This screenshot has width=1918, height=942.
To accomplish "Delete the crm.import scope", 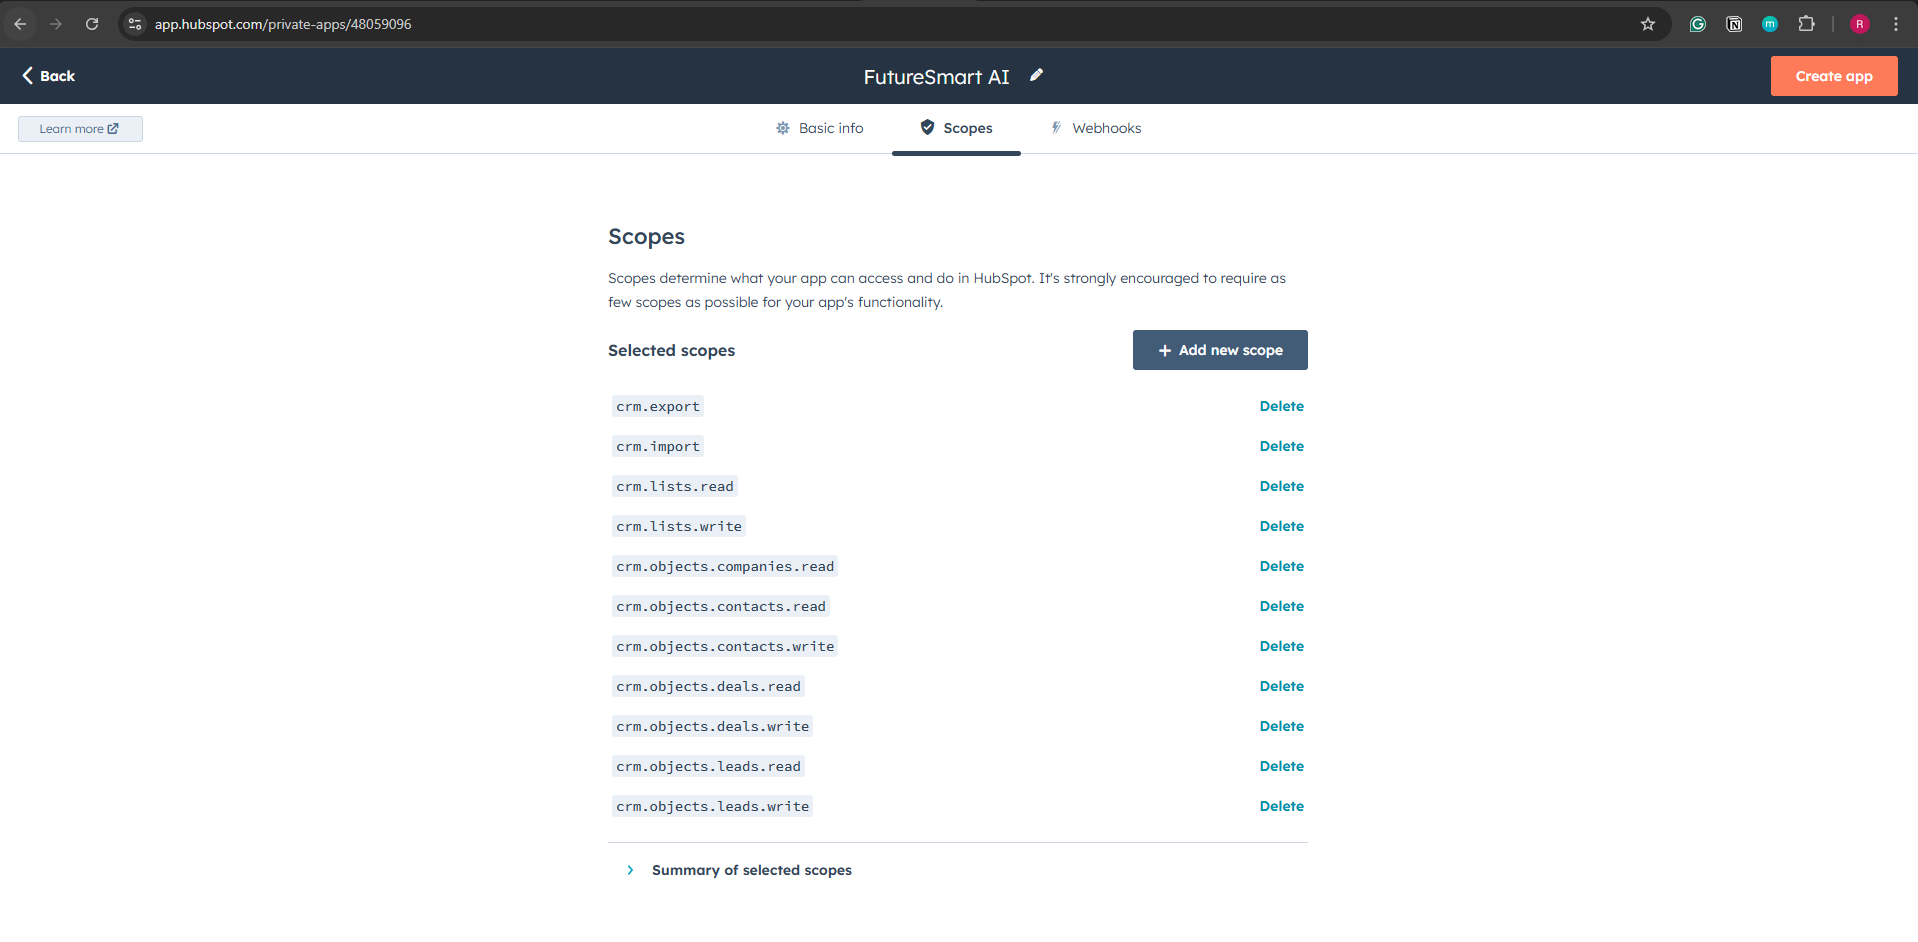I will [x=1282, y=446].
